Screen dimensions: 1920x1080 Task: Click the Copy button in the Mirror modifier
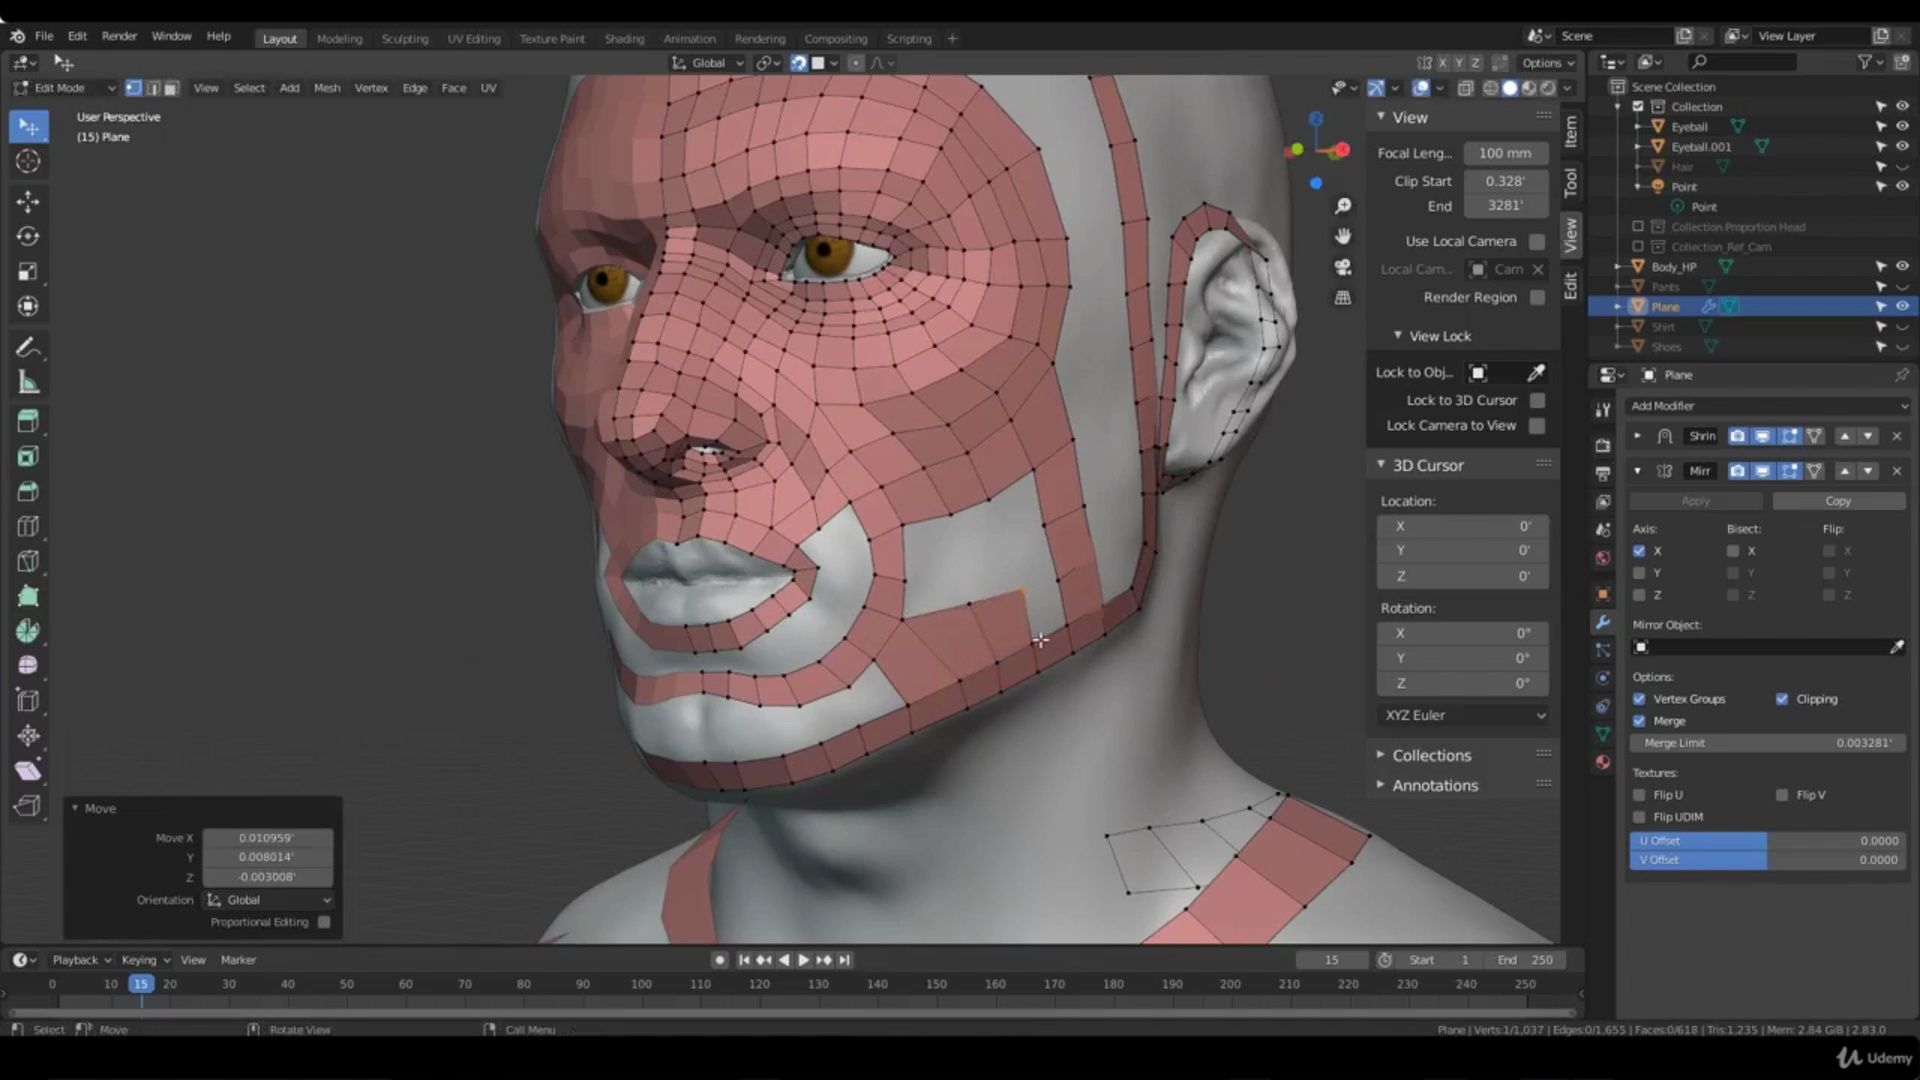coord(1838,501)
